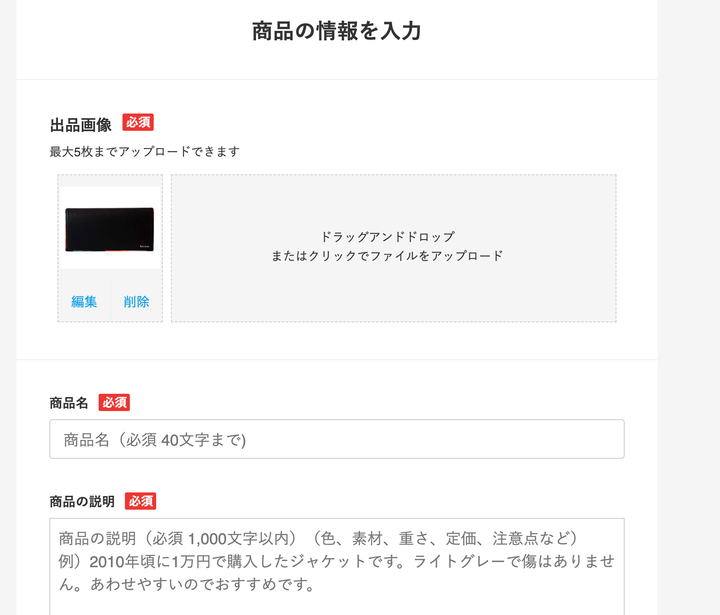Click the 商品名 field label
Viewport: 720px width, 615px height.
[69, 403]
